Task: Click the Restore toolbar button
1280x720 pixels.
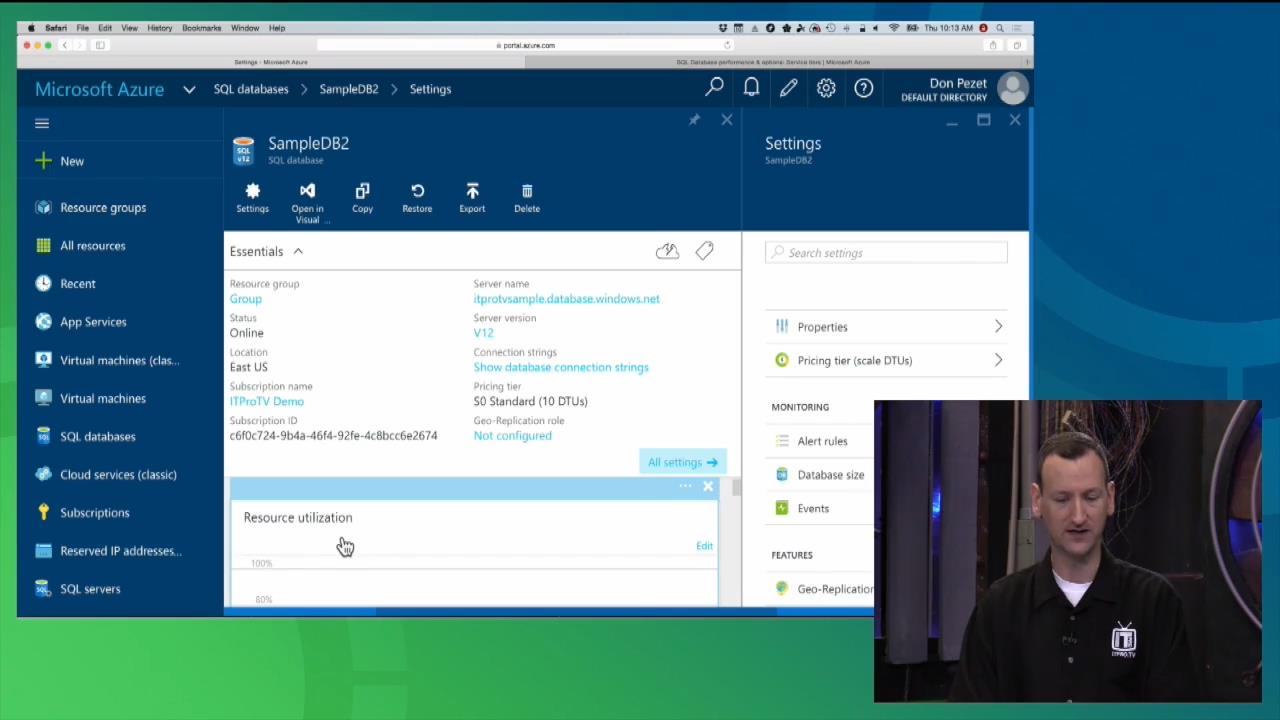Action: click(417, 198)
